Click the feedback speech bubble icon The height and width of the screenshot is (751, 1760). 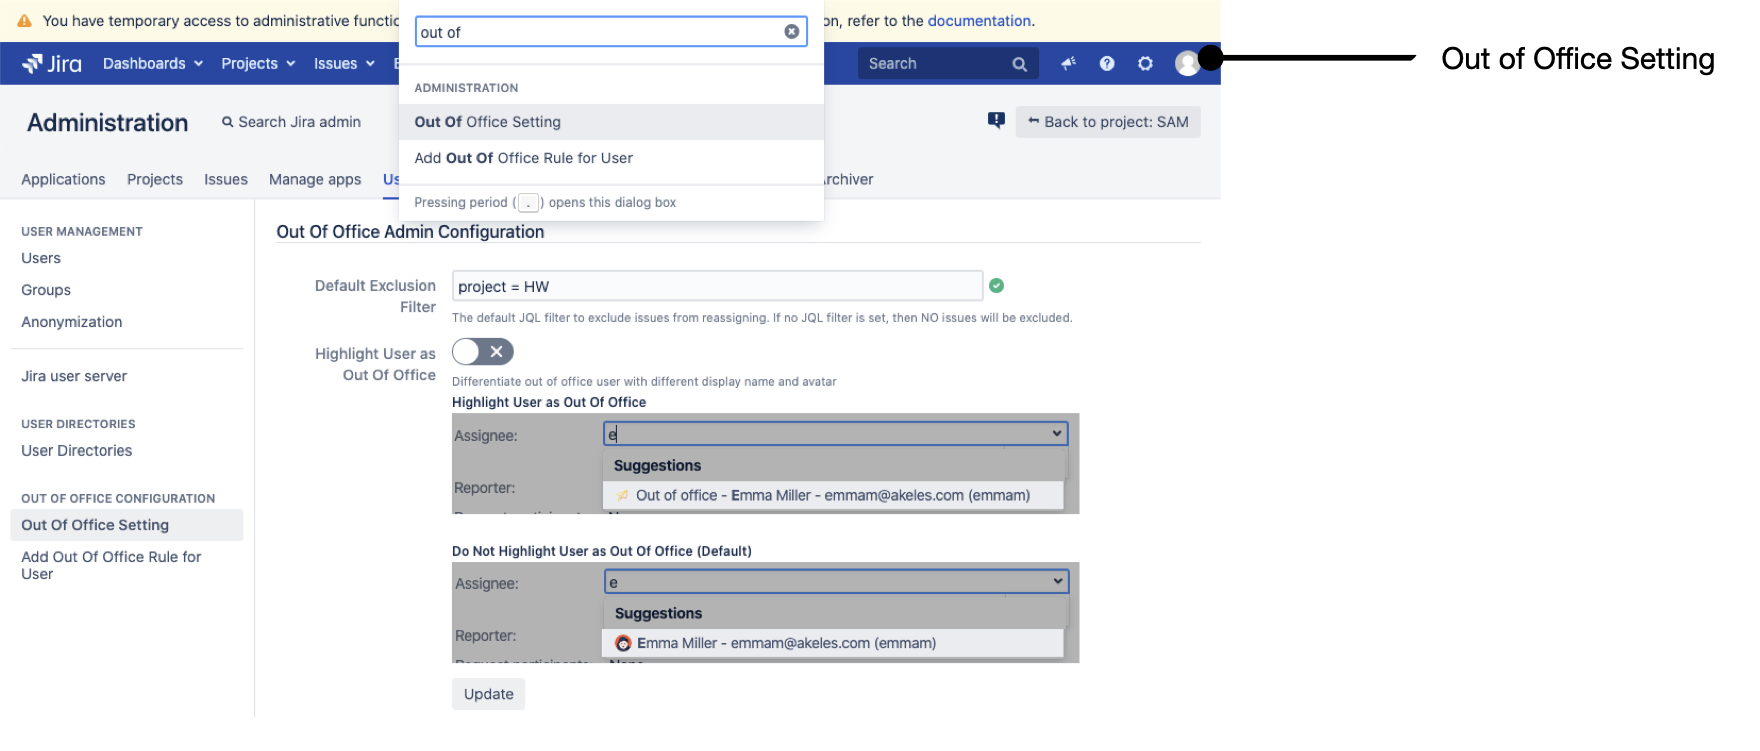coord(996,121)
